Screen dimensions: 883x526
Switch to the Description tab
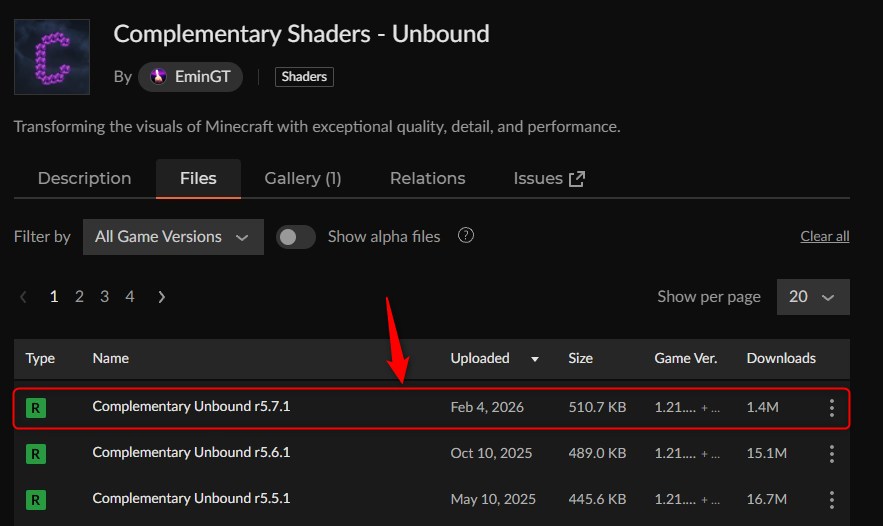(x=84, y=179)
